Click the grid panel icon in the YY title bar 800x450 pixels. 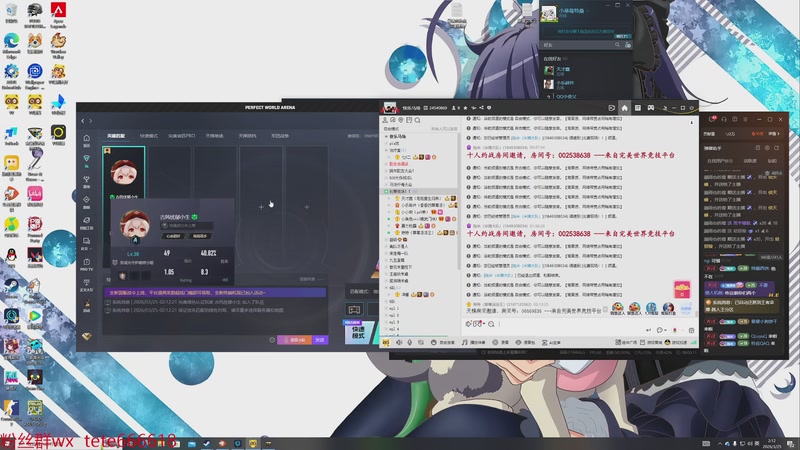pyautogui.click(x=638, y=108)
